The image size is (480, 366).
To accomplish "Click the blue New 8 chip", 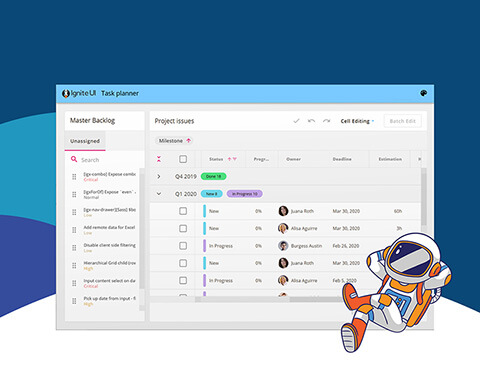I will (x=211, y=194).
